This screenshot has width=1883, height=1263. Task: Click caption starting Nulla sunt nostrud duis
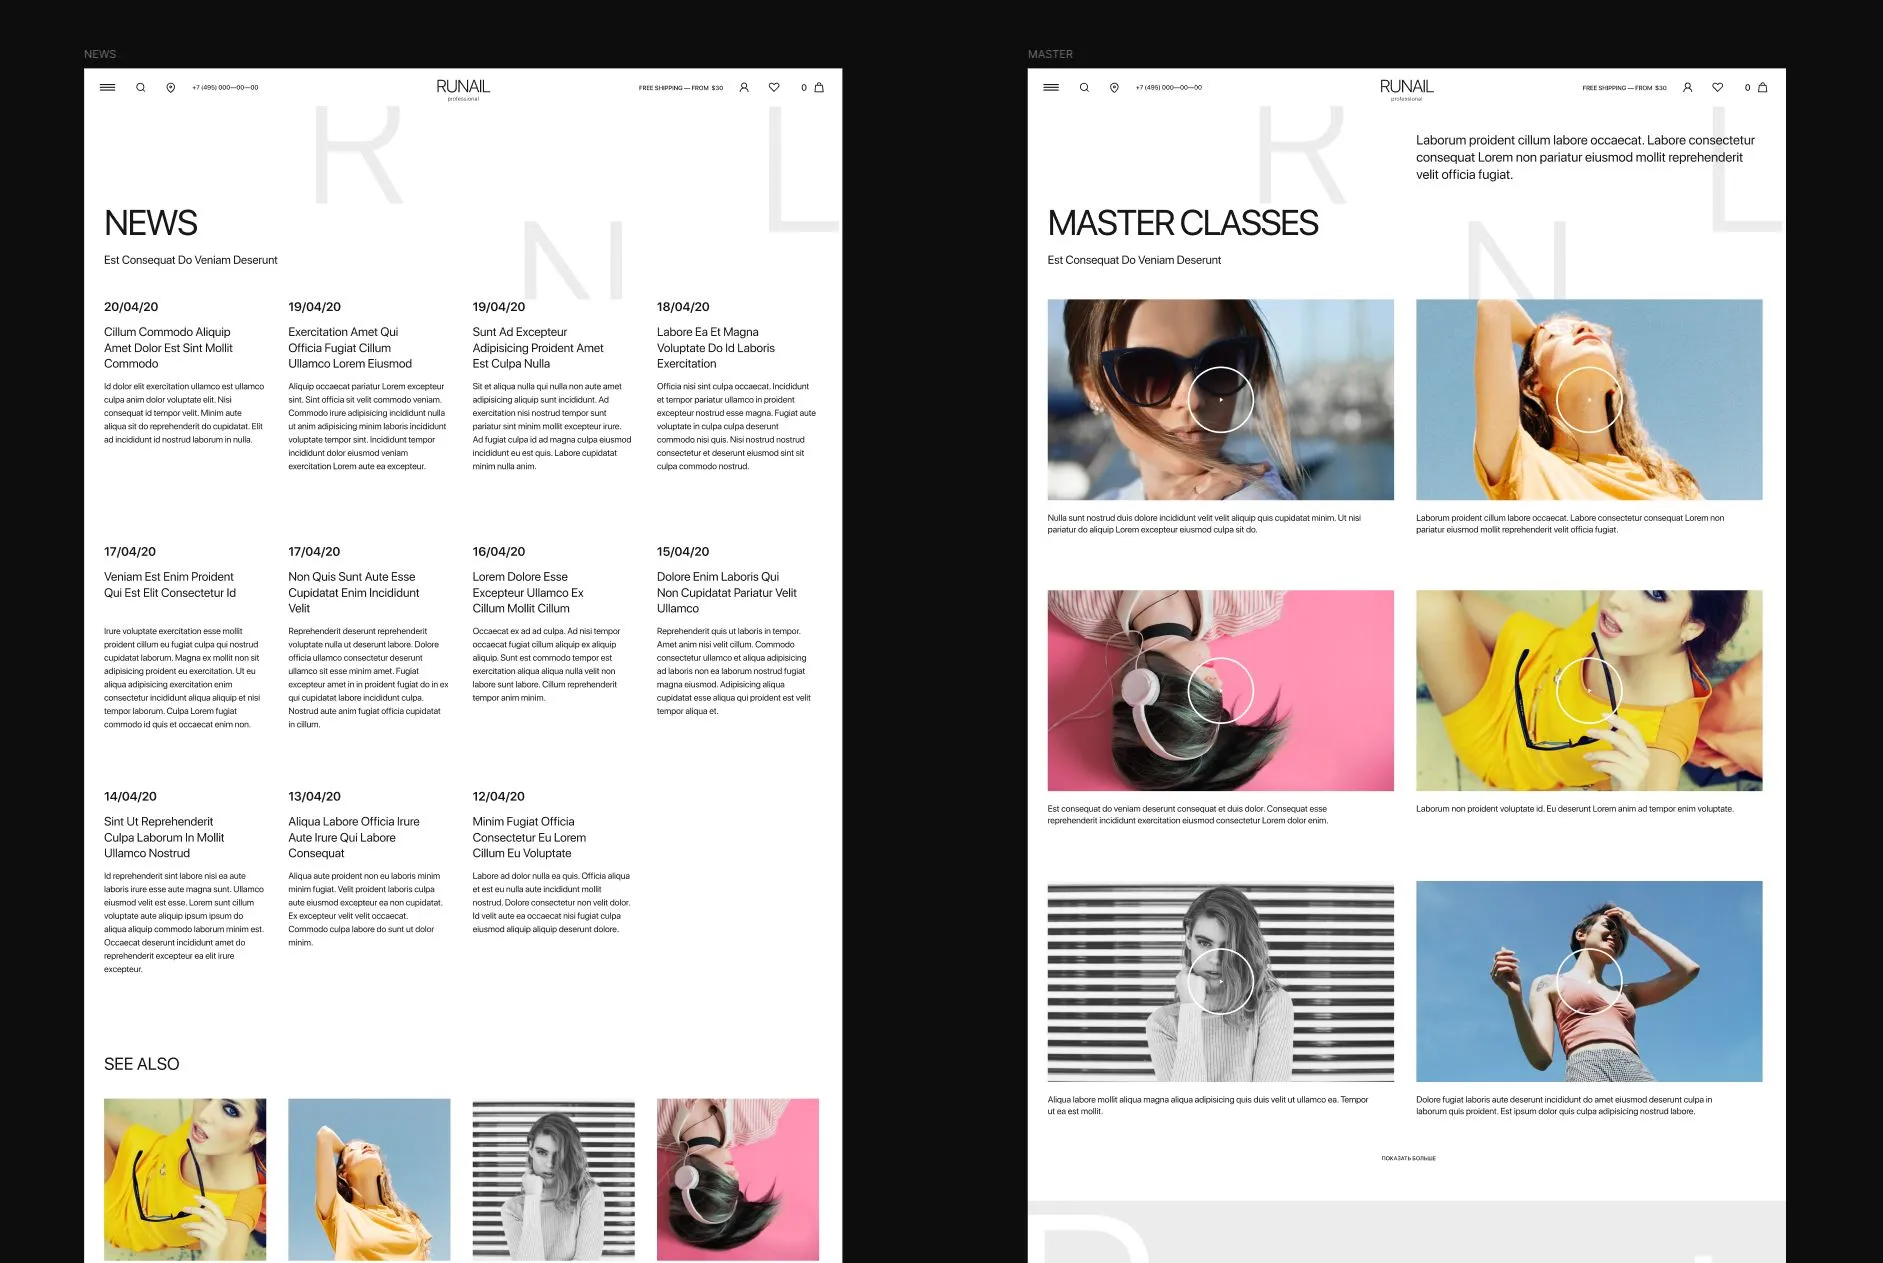click(x=1204, y=524)
